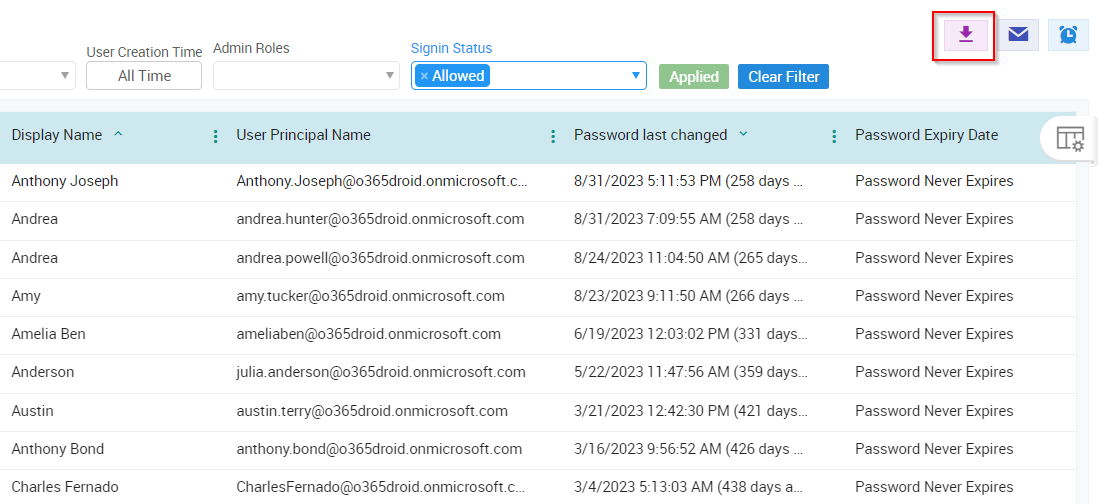Click 6/19/2023 12:03:02 PM password date
This screenshot has height=504, width=1098.
(690, 334)
